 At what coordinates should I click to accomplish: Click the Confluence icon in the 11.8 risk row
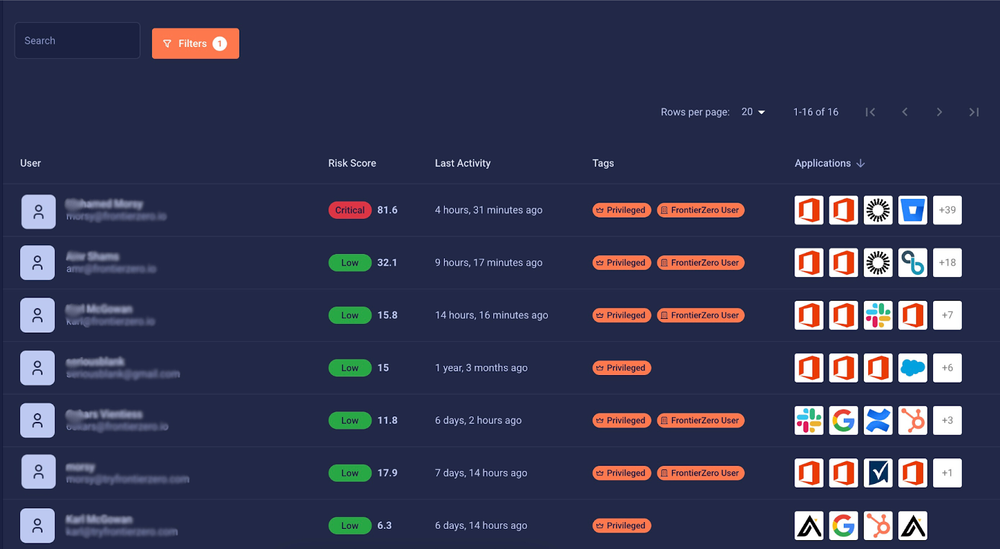coord(878,420)
